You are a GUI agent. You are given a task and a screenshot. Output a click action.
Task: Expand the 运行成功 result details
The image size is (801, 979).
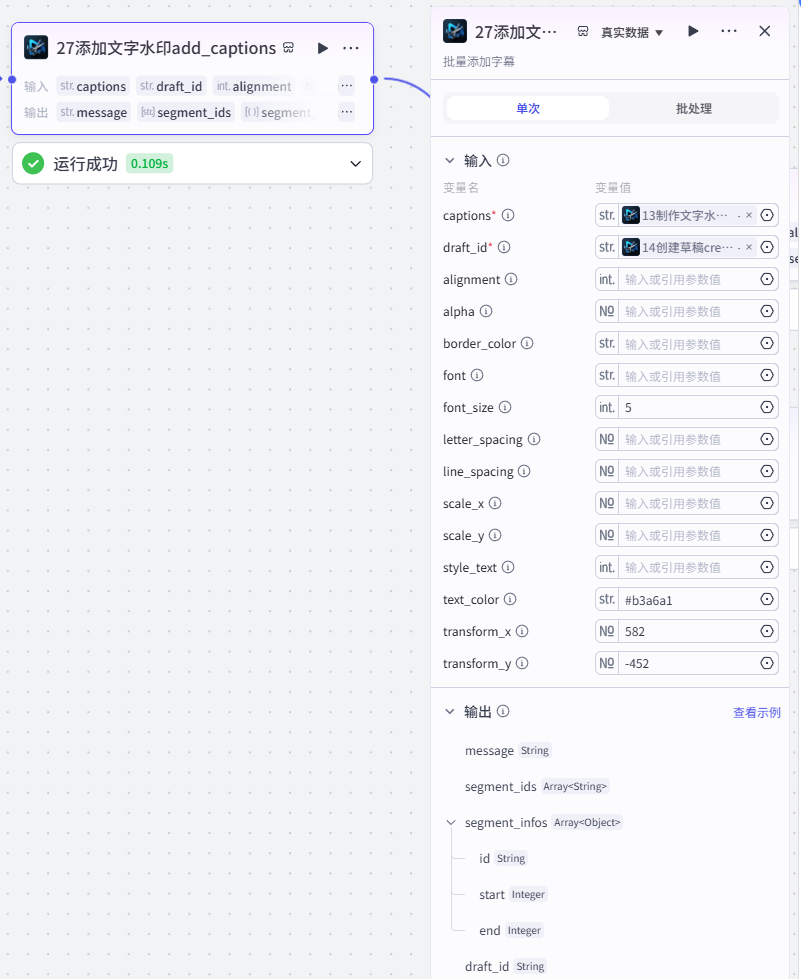tap(355, 164)
